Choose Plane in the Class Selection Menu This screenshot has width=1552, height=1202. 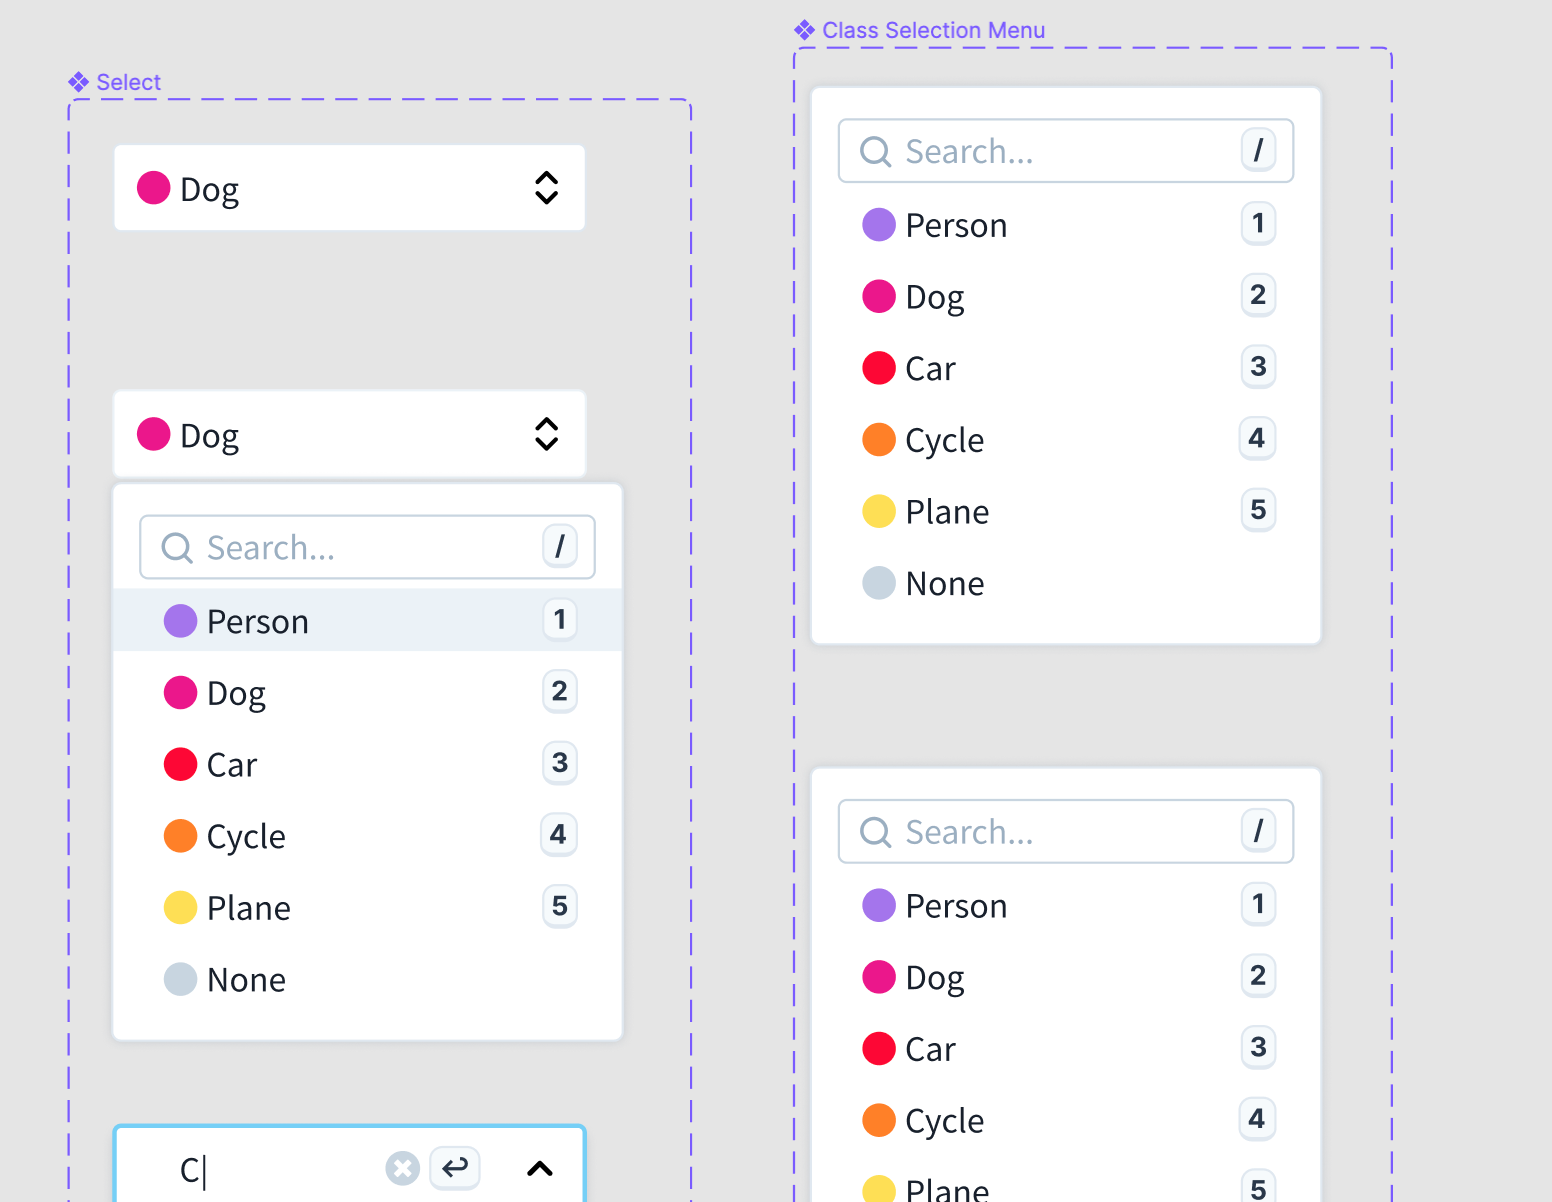pyautogui.click(x=946, y=511)
